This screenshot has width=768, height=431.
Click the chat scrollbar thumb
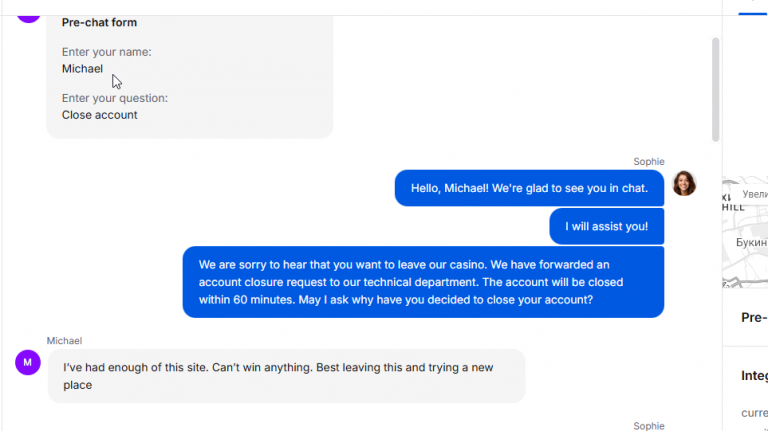point(715,89)
